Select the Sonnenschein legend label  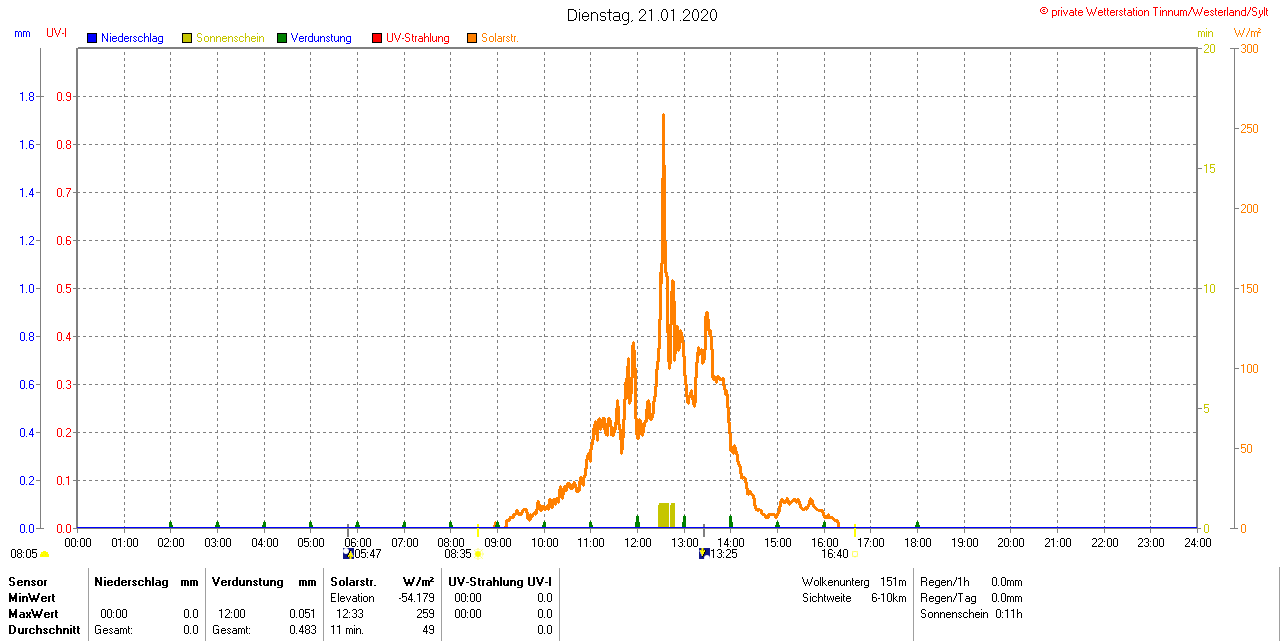230,38
